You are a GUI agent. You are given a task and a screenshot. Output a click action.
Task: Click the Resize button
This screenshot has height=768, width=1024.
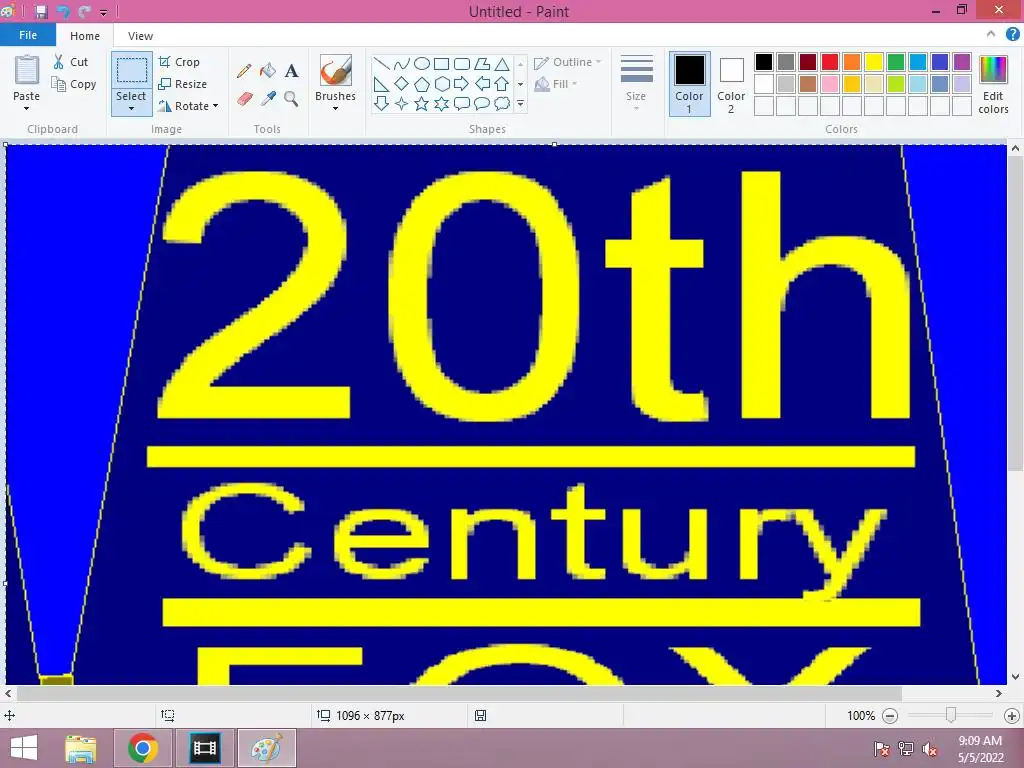pyautogui.click(x=183, y=84)
